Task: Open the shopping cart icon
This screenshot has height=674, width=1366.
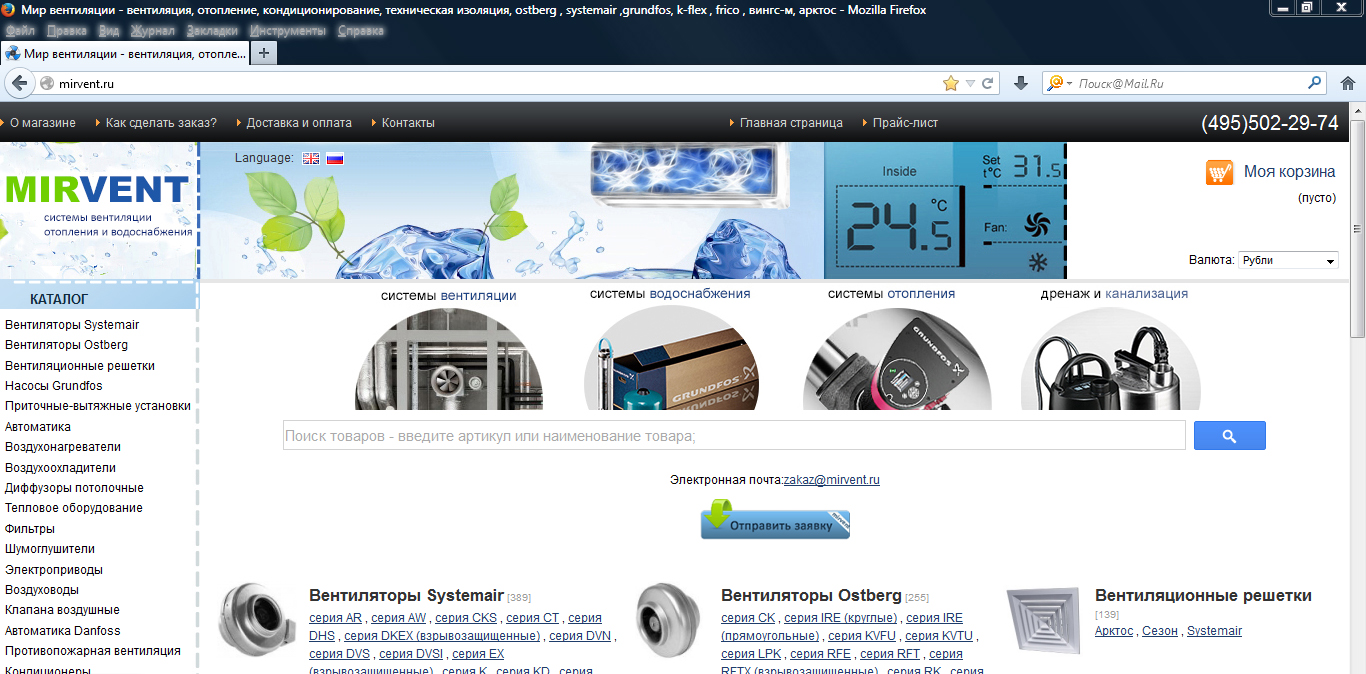Action: coord(1219,172)
